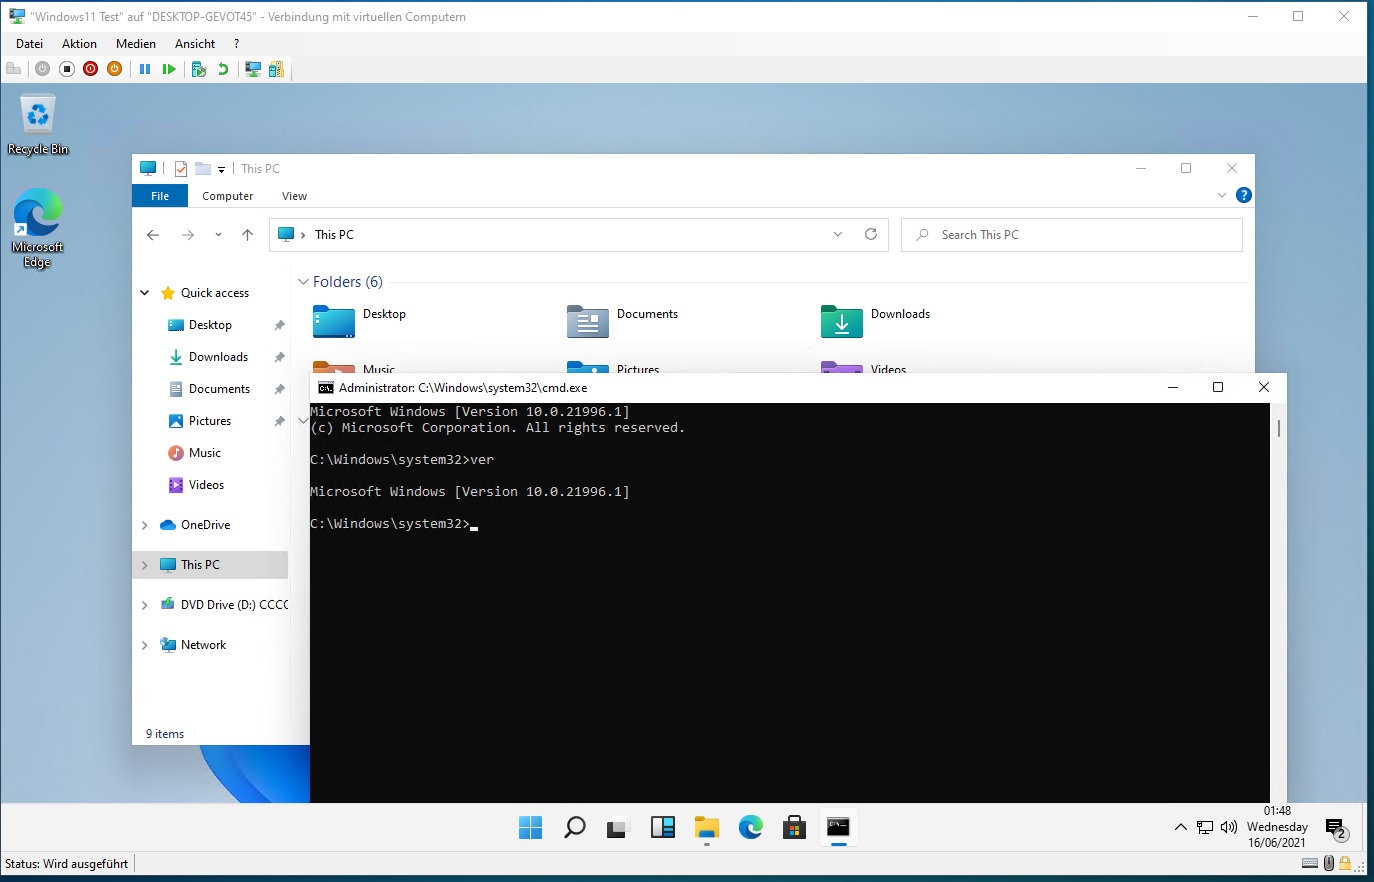Show hidden system tray icons
Viewport: 1374px width, 882px height.
tap(1181, 827)
